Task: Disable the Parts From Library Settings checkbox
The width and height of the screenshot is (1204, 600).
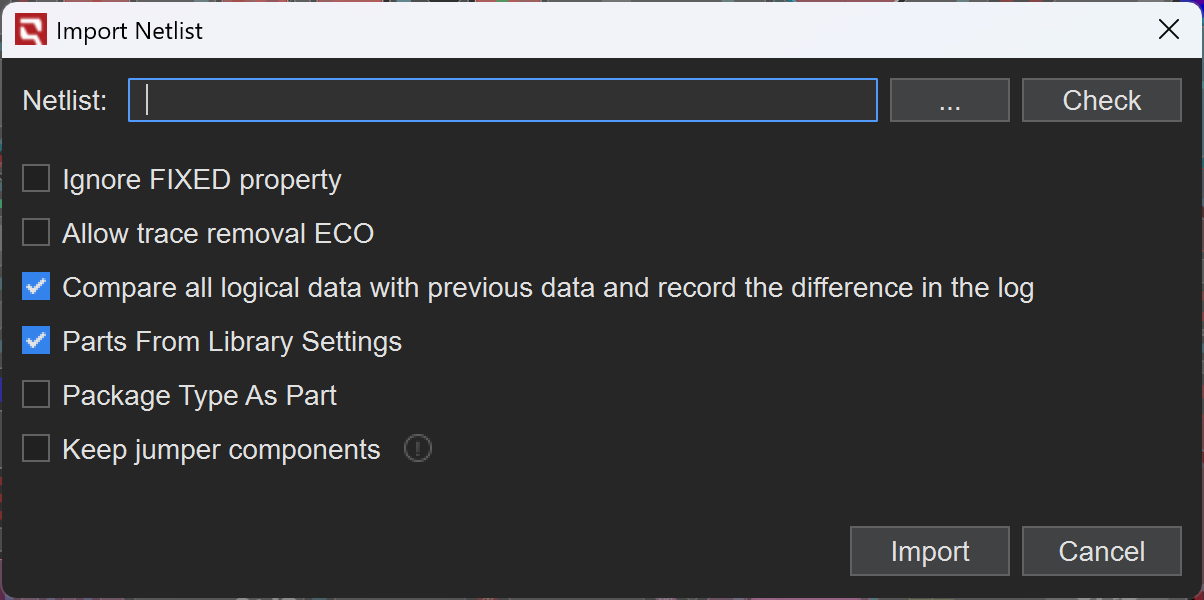Action: [36, 341]
